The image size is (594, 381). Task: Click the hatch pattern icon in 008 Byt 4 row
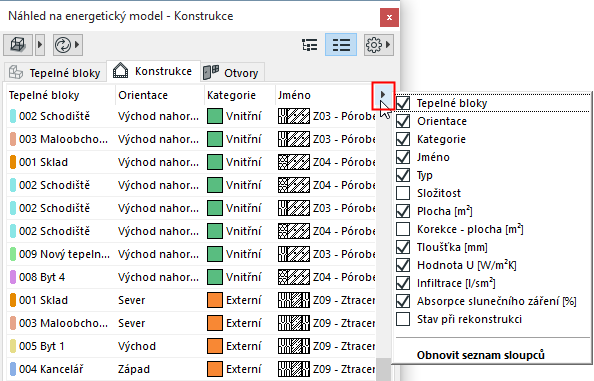pos(294,277)
